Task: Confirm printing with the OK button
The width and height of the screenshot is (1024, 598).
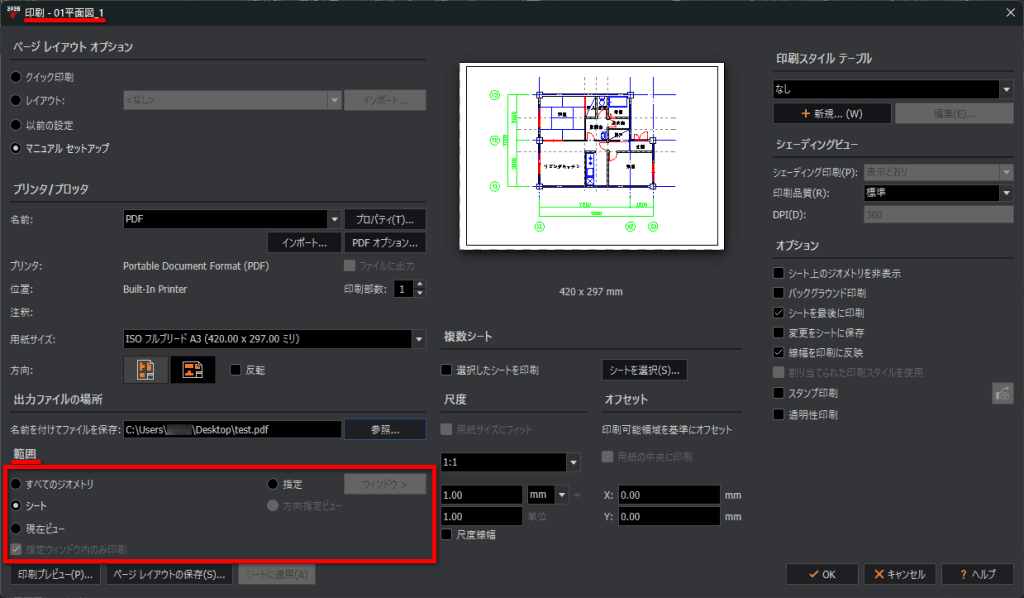Action: click(x=822, y=574)
